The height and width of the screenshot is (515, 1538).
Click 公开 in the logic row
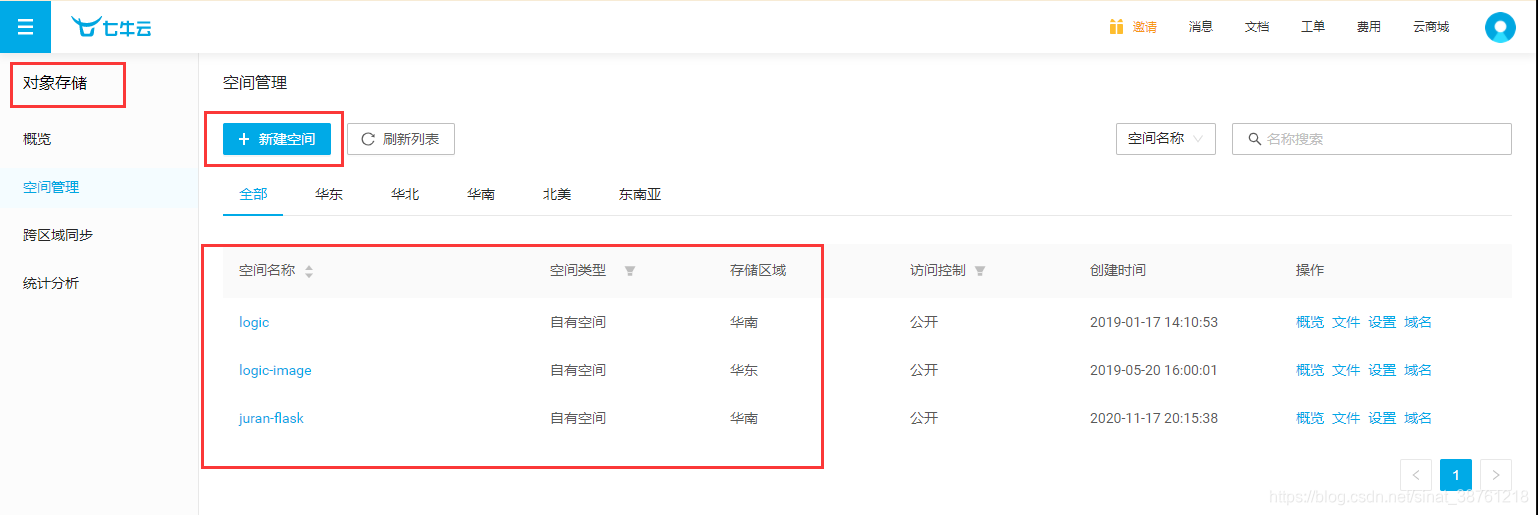coord(924,322)
